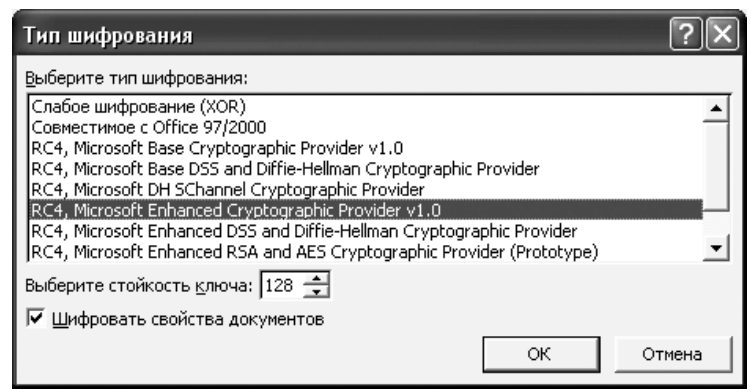Decrease key strength with down spinner arrow
This screenshot has width=751, height=392.
point(316,291)
